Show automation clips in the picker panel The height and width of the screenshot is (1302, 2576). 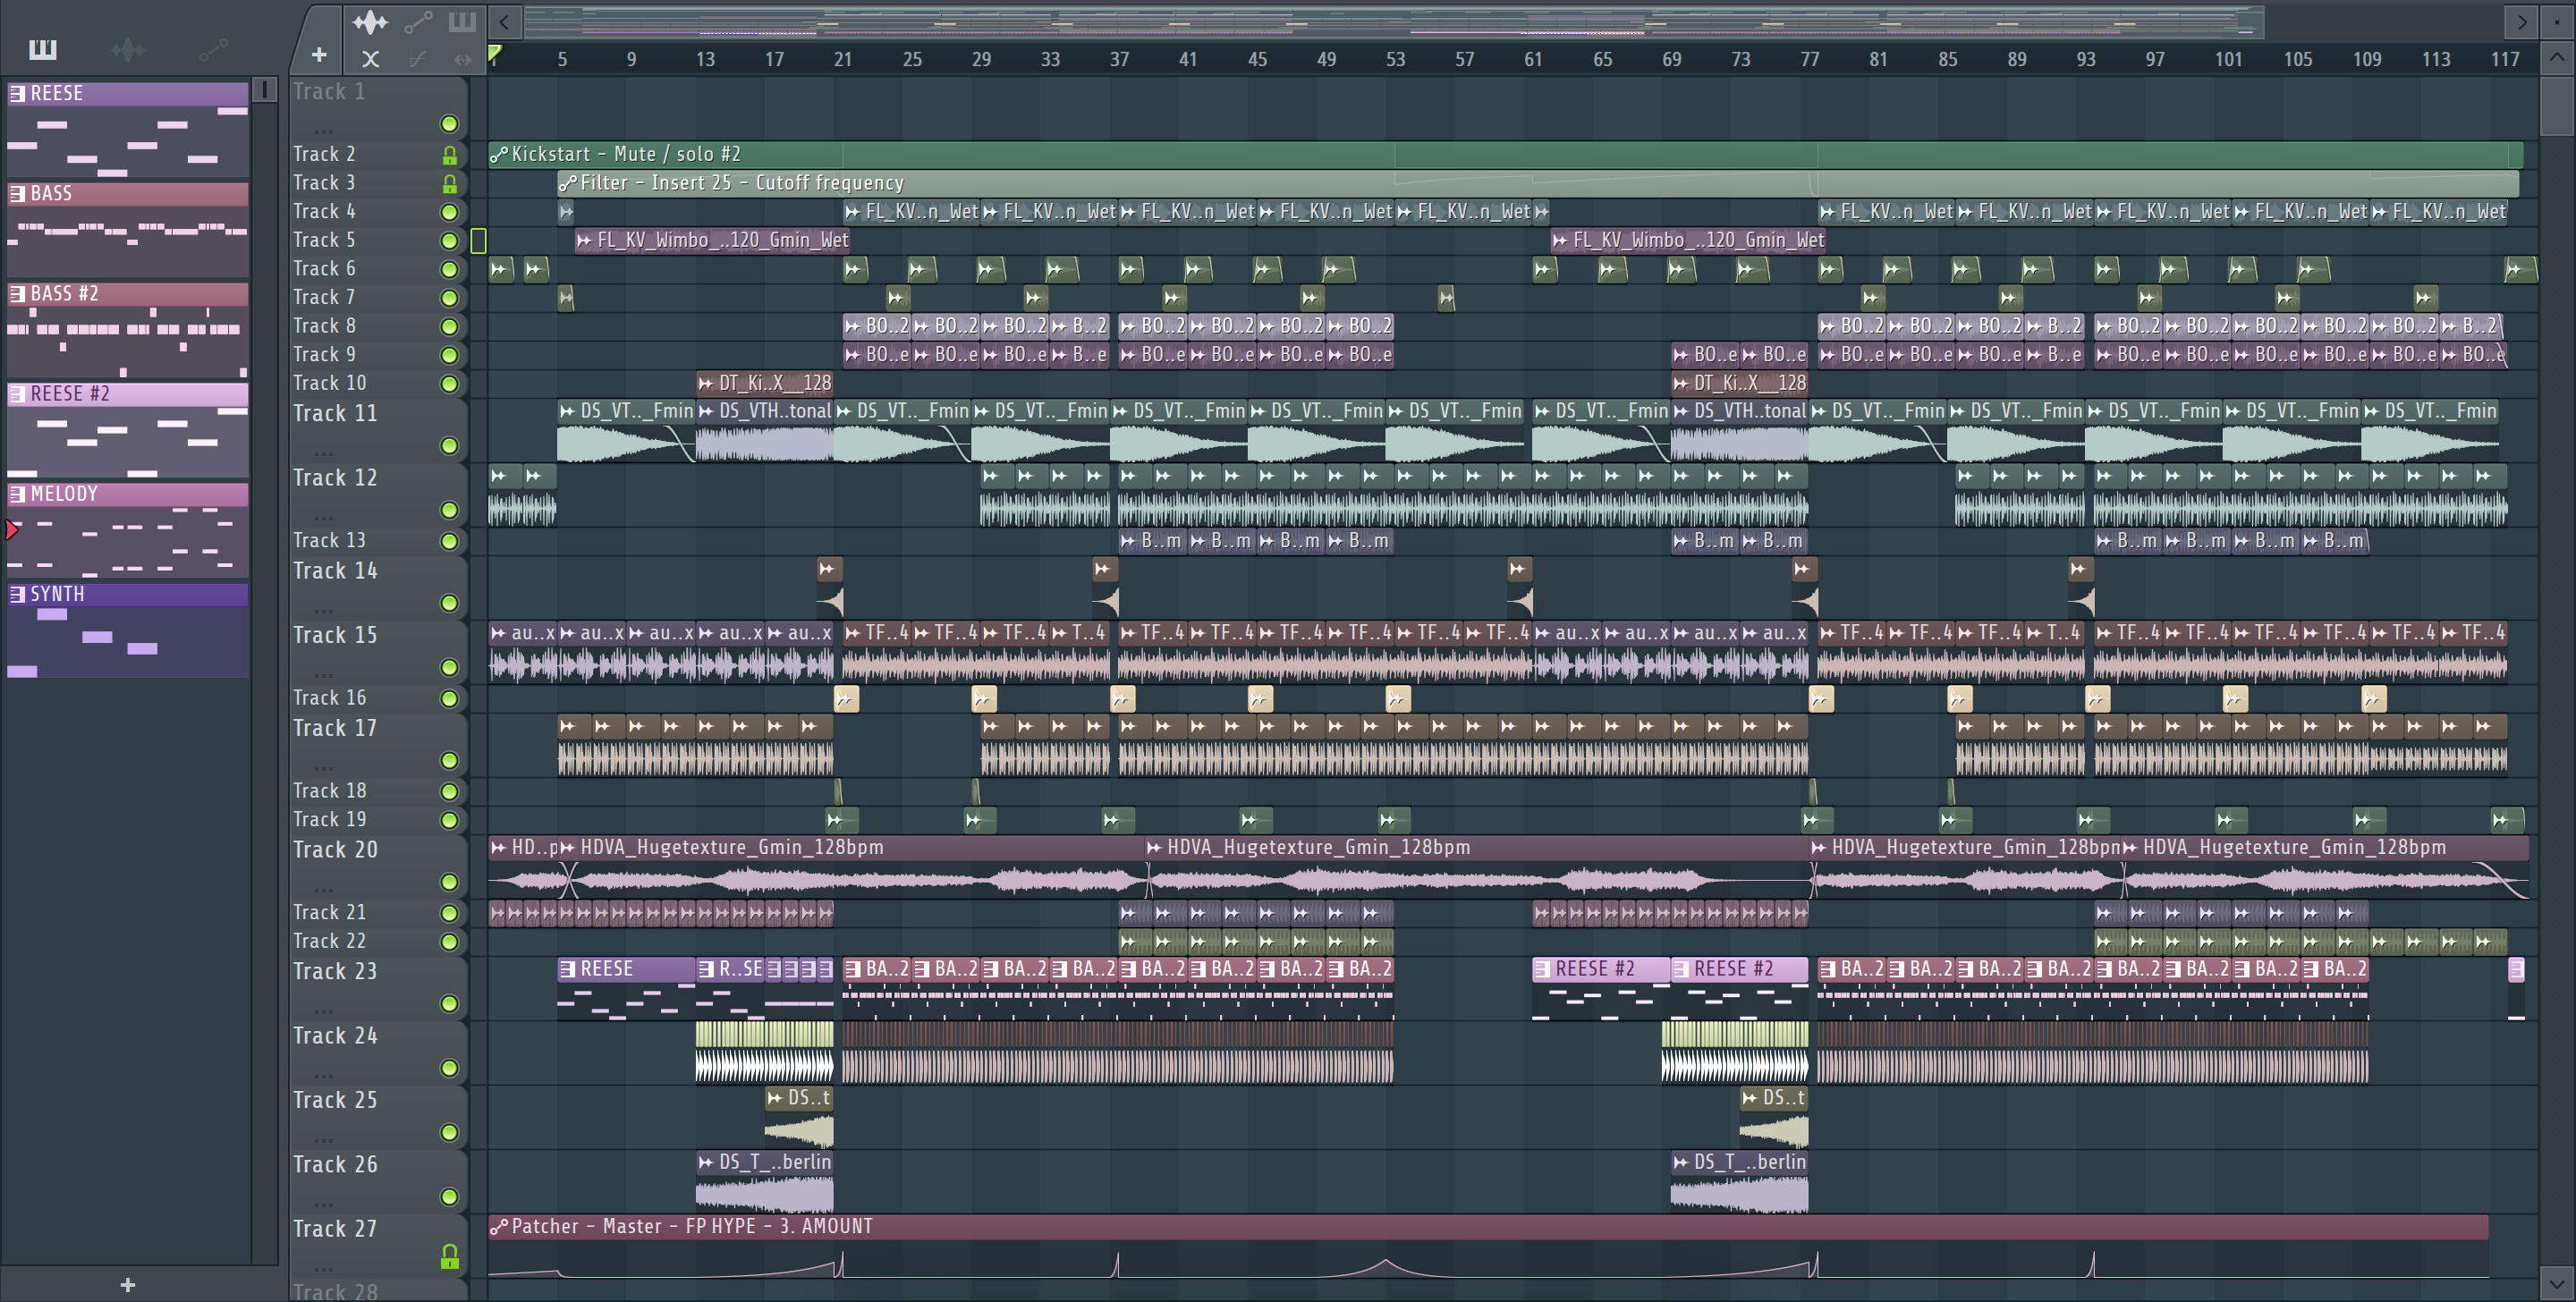point(213,49)
